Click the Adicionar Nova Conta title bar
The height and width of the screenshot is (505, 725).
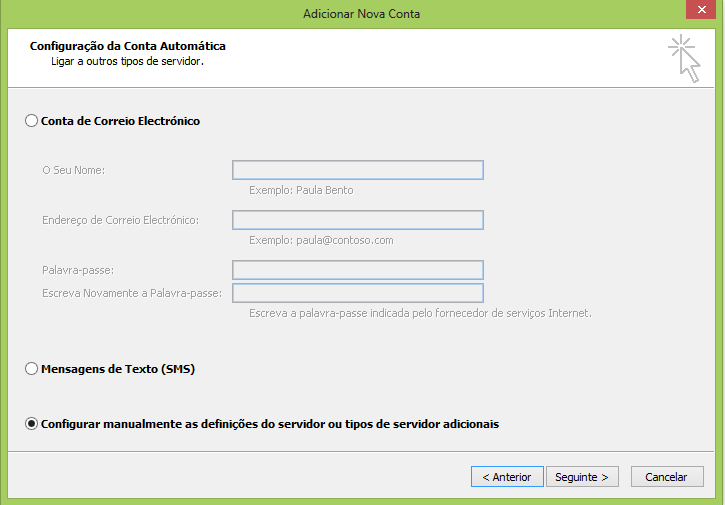(x=362, y=13)
